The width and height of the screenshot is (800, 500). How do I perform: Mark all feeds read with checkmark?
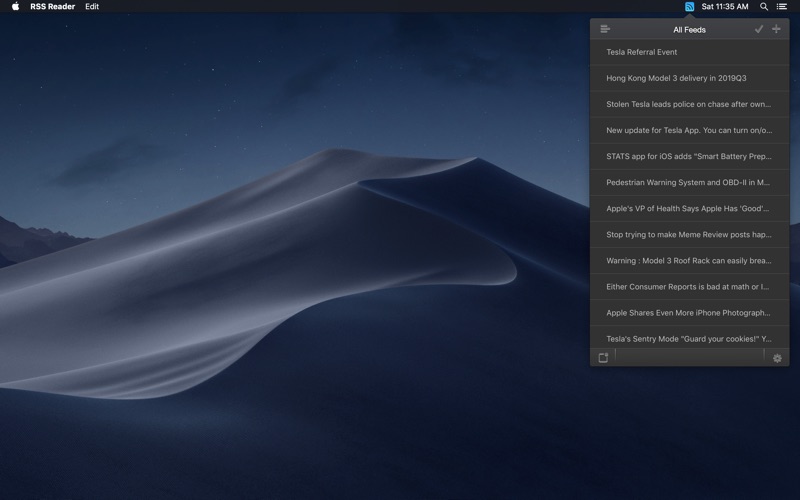click(x=759, y=29)
